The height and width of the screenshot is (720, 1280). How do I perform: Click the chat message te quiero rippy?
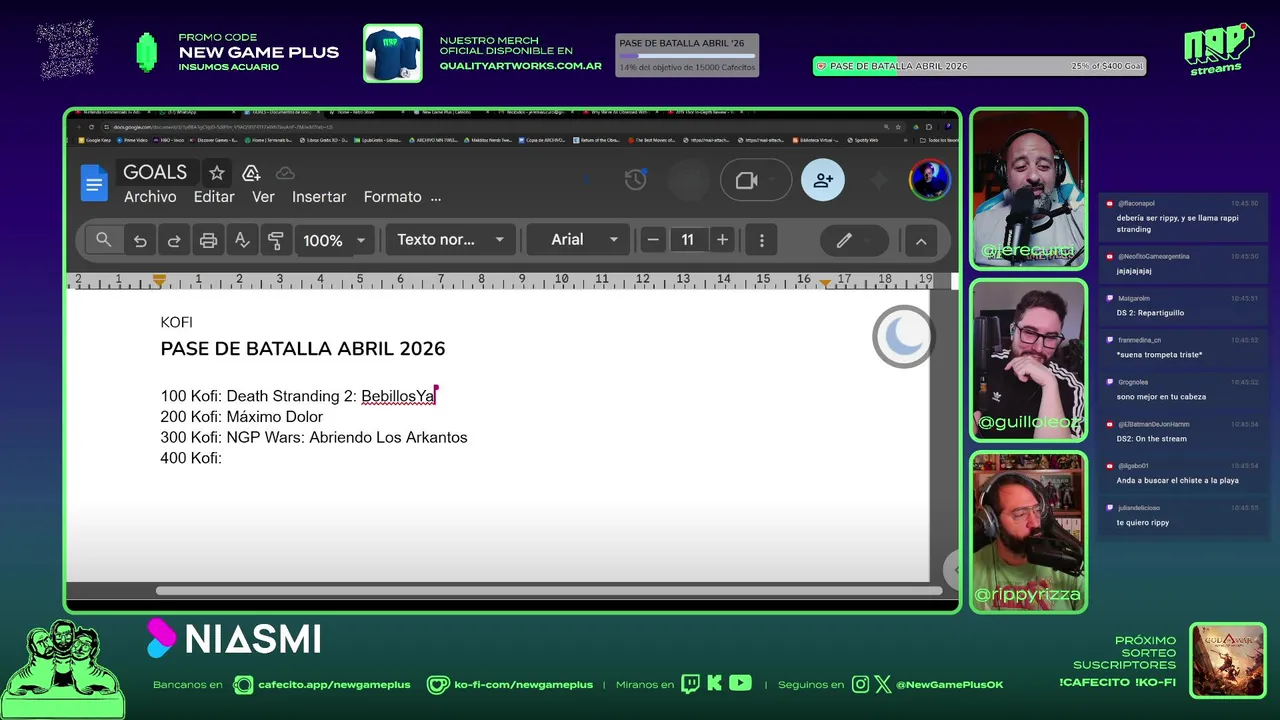coord(1143,522)
